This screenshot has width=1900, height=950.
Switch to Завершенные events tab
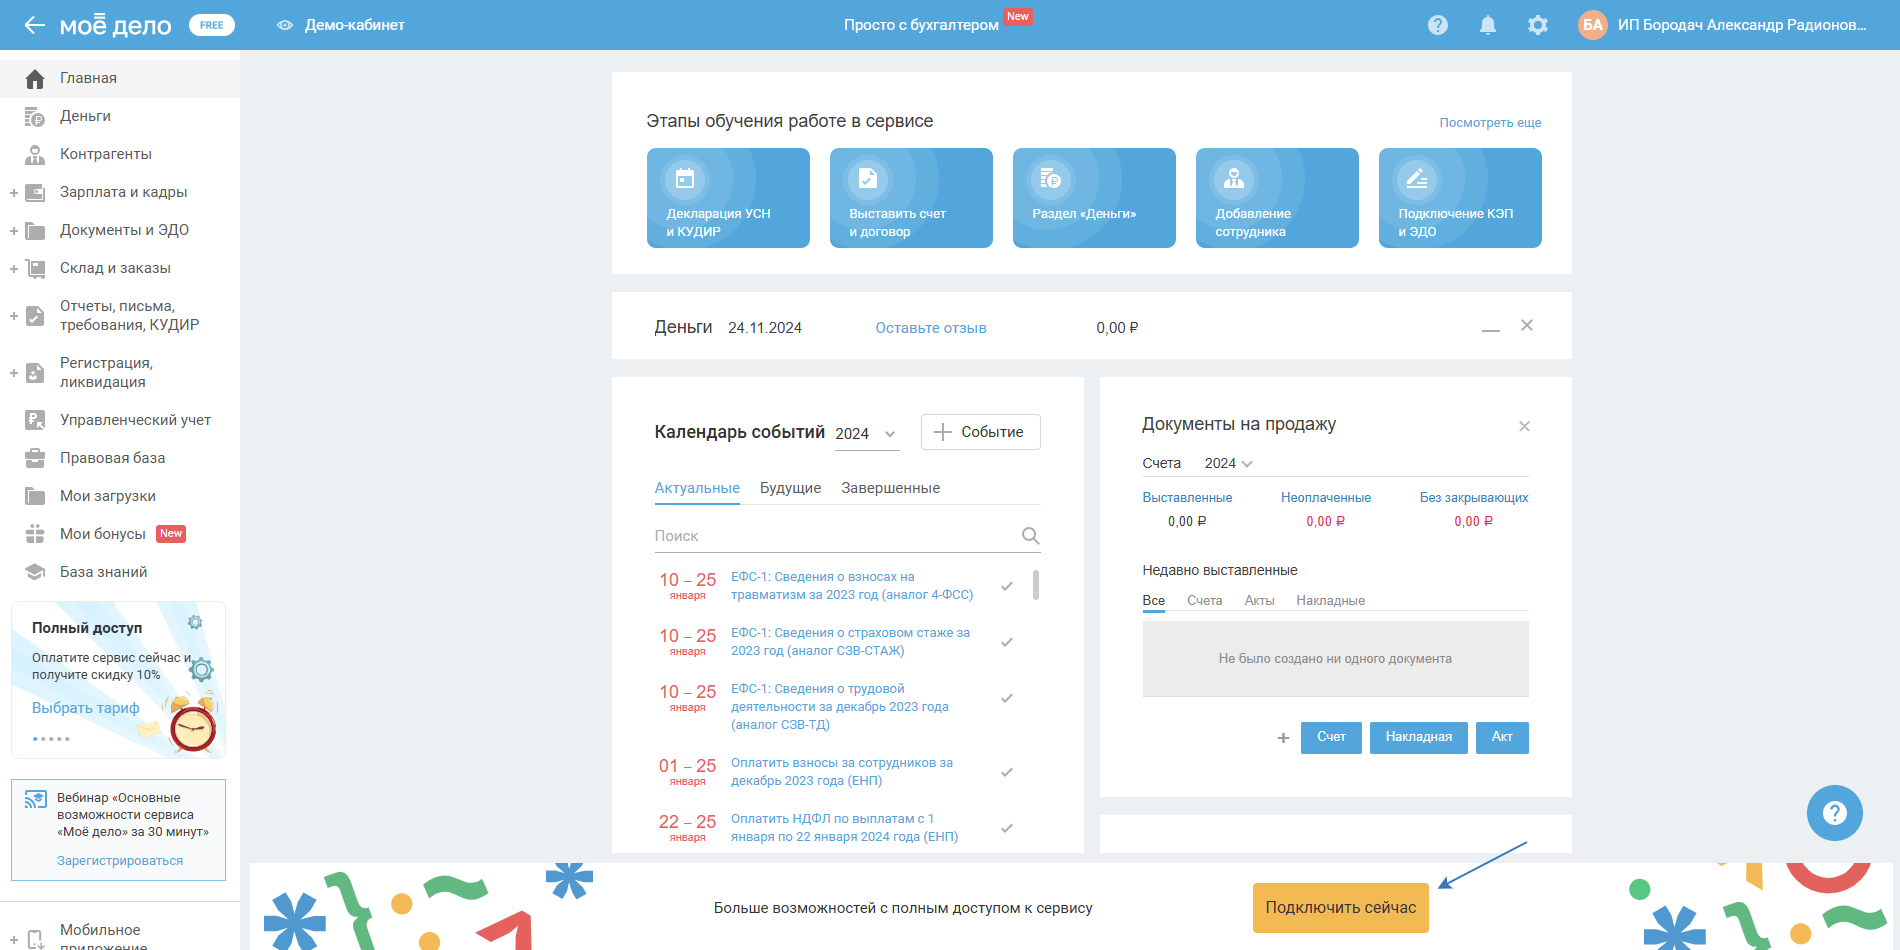click(890, 488)
